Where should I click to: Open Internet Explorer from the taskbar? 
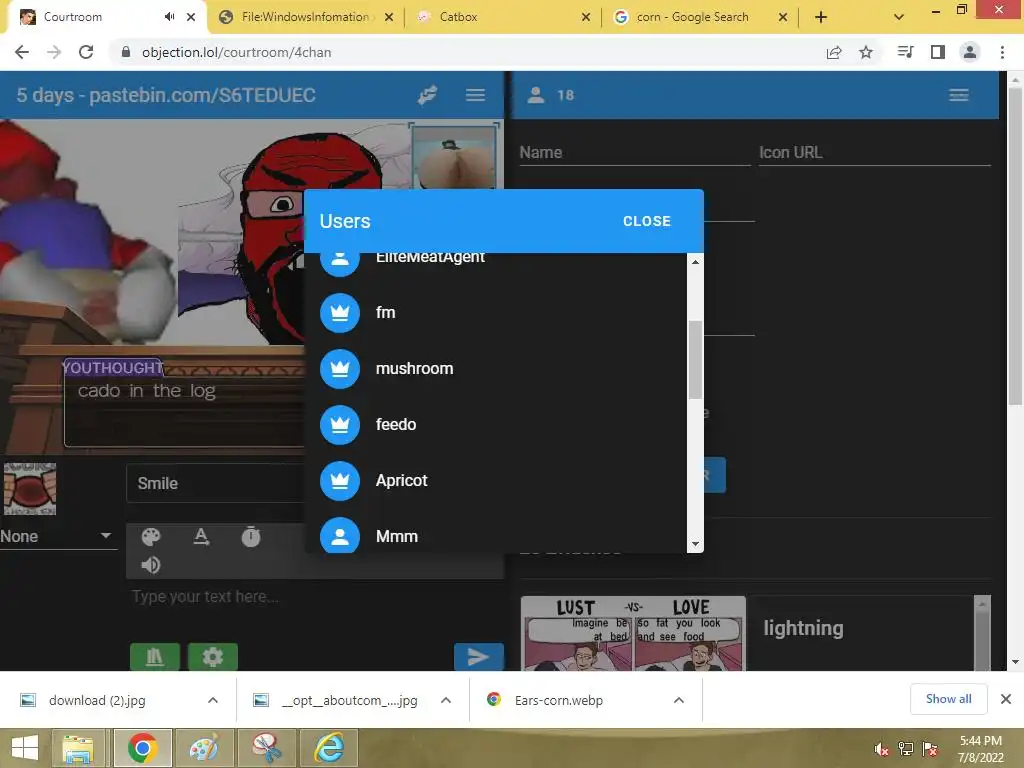click(329, 748)
